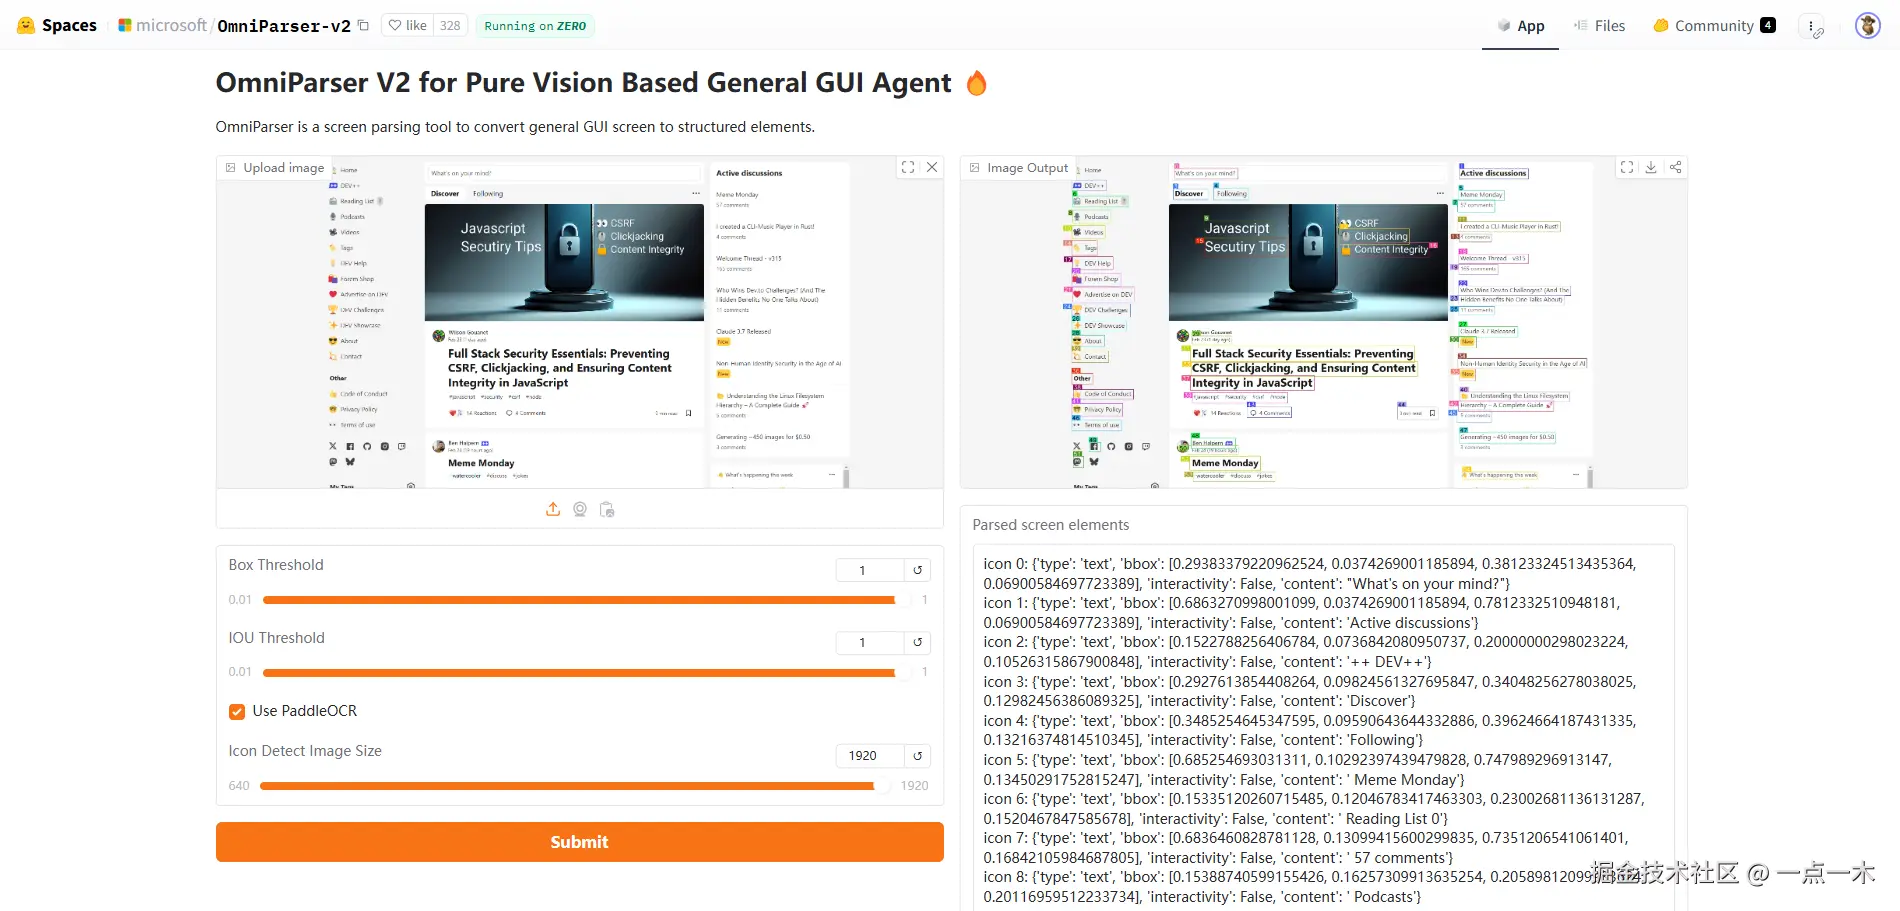1900x911 pixels.
Task: Click inside the Parsed screen elements textbox
Action: [x=1323, y=727]
